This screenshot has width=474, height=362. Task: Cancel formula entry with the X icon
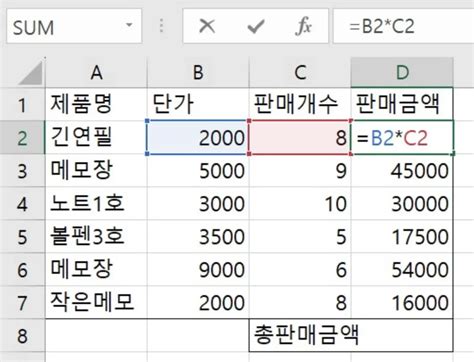pyautogui.click(x=207, y=26)
